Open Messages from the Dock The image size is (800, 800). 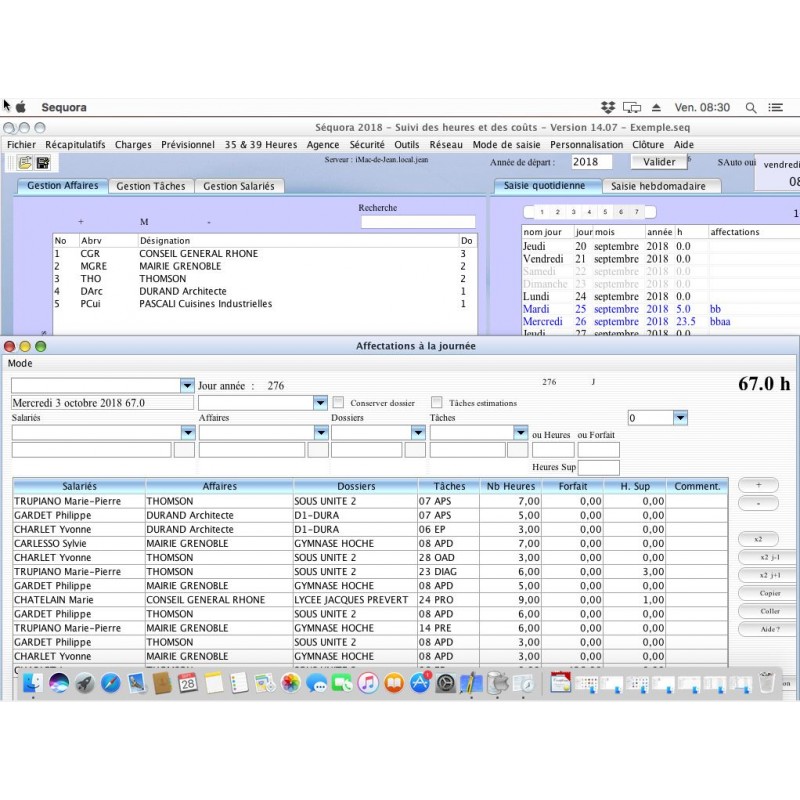(x=316, y=683)
